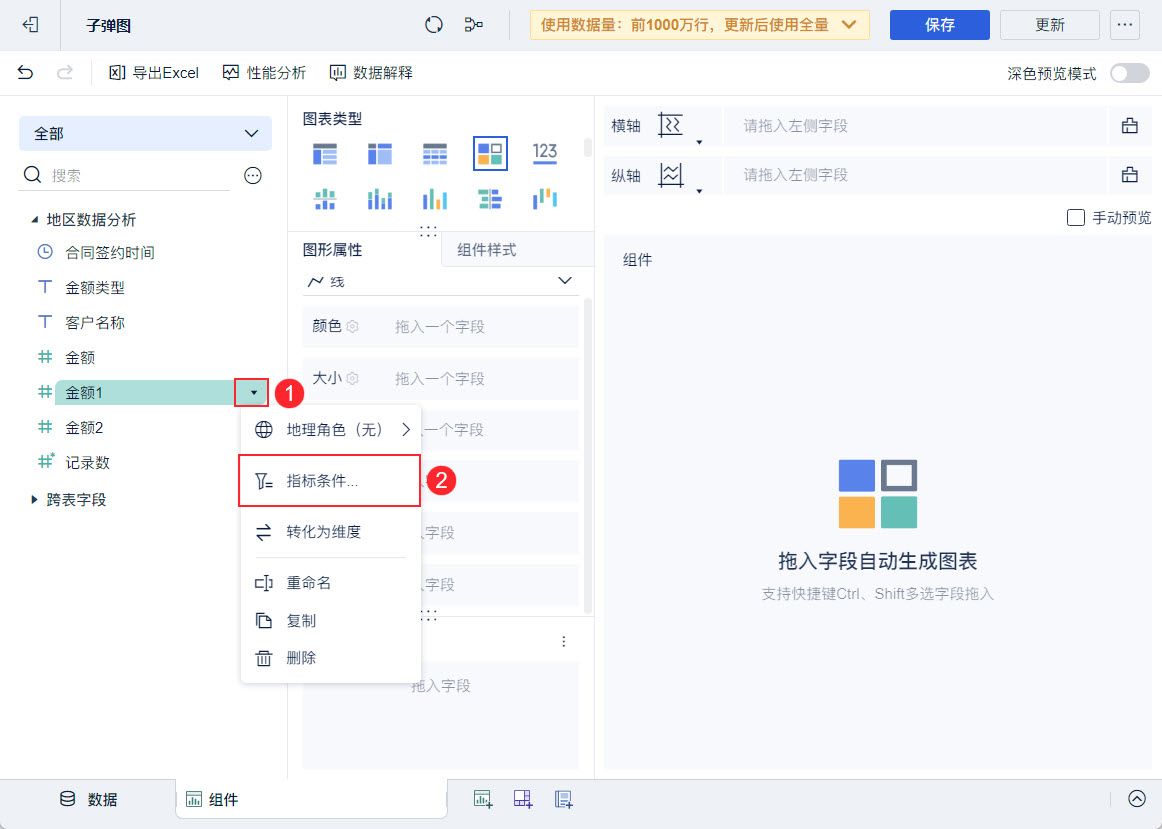
Task: Select the custom chart type icon
Action: click(490, 153)
